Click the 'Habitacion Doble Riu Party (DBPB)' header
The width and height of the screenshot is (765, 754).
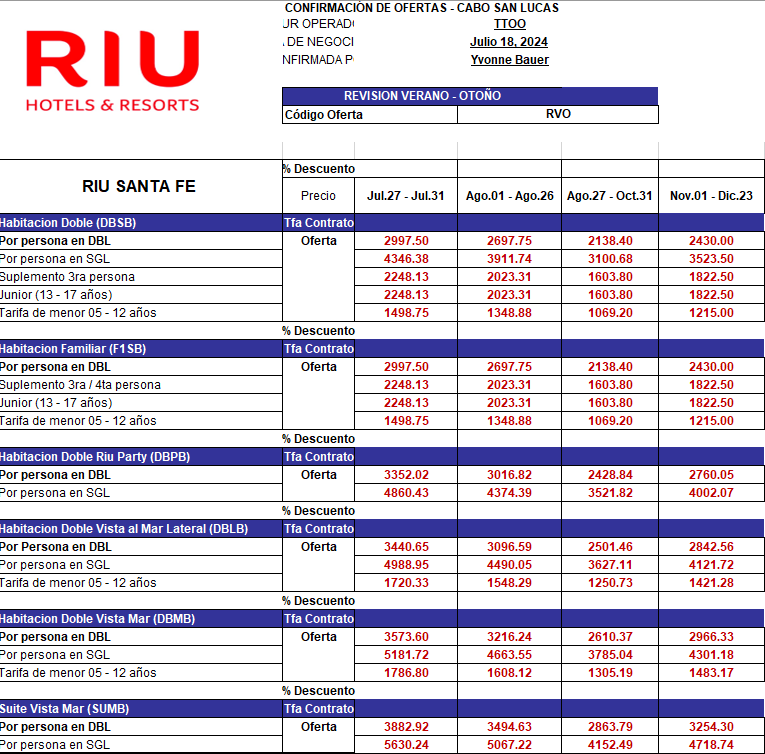click(x=141, y=457)
